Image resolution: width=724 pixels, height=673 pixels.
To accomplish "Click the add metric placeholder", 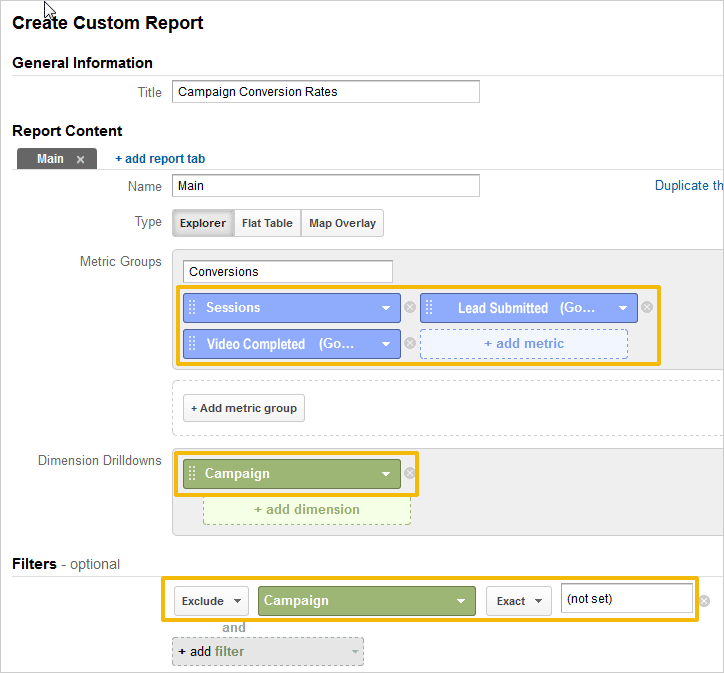I will (x=524, y=344).
